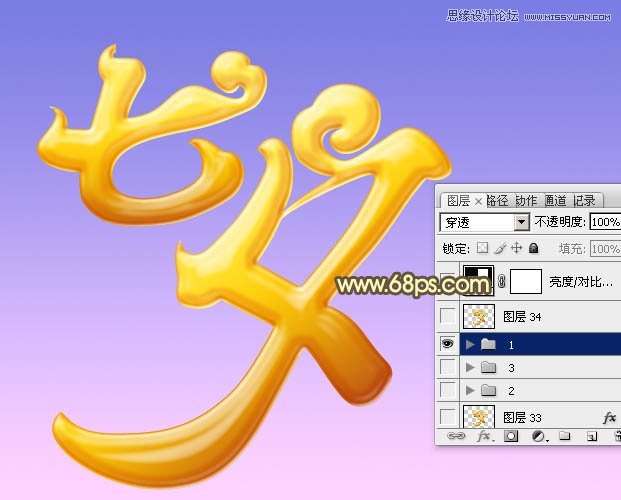Image resolution: width=621 pixels, height=500 pixels.
Task: Click the lock transparent pixels icon
Action: (x=483, y=248)
